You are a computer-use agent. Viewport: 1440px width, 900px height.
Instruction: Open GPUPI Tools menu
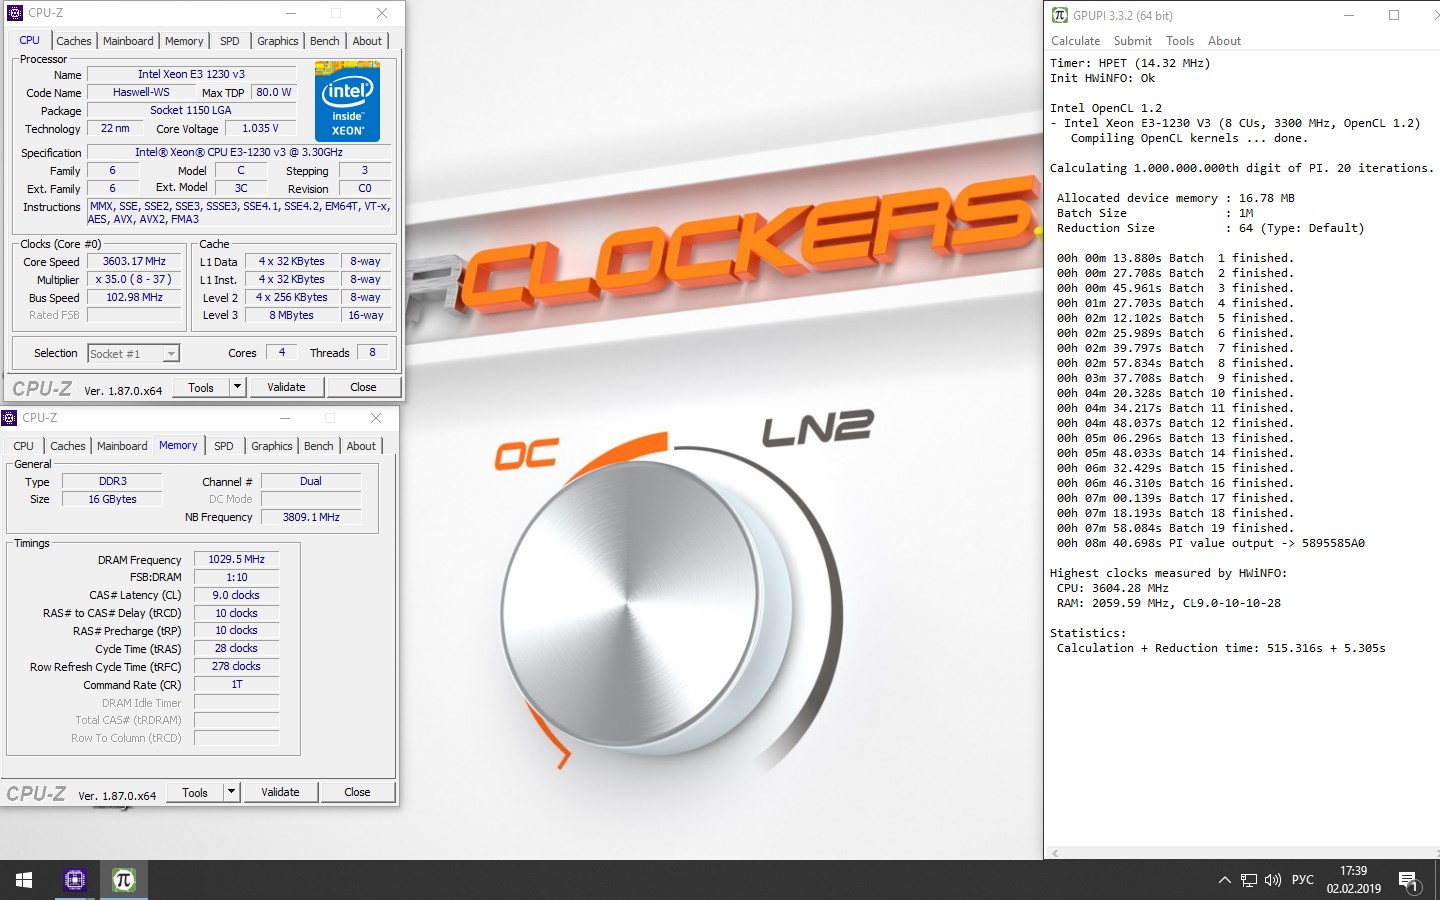[x=1180, y=41]
